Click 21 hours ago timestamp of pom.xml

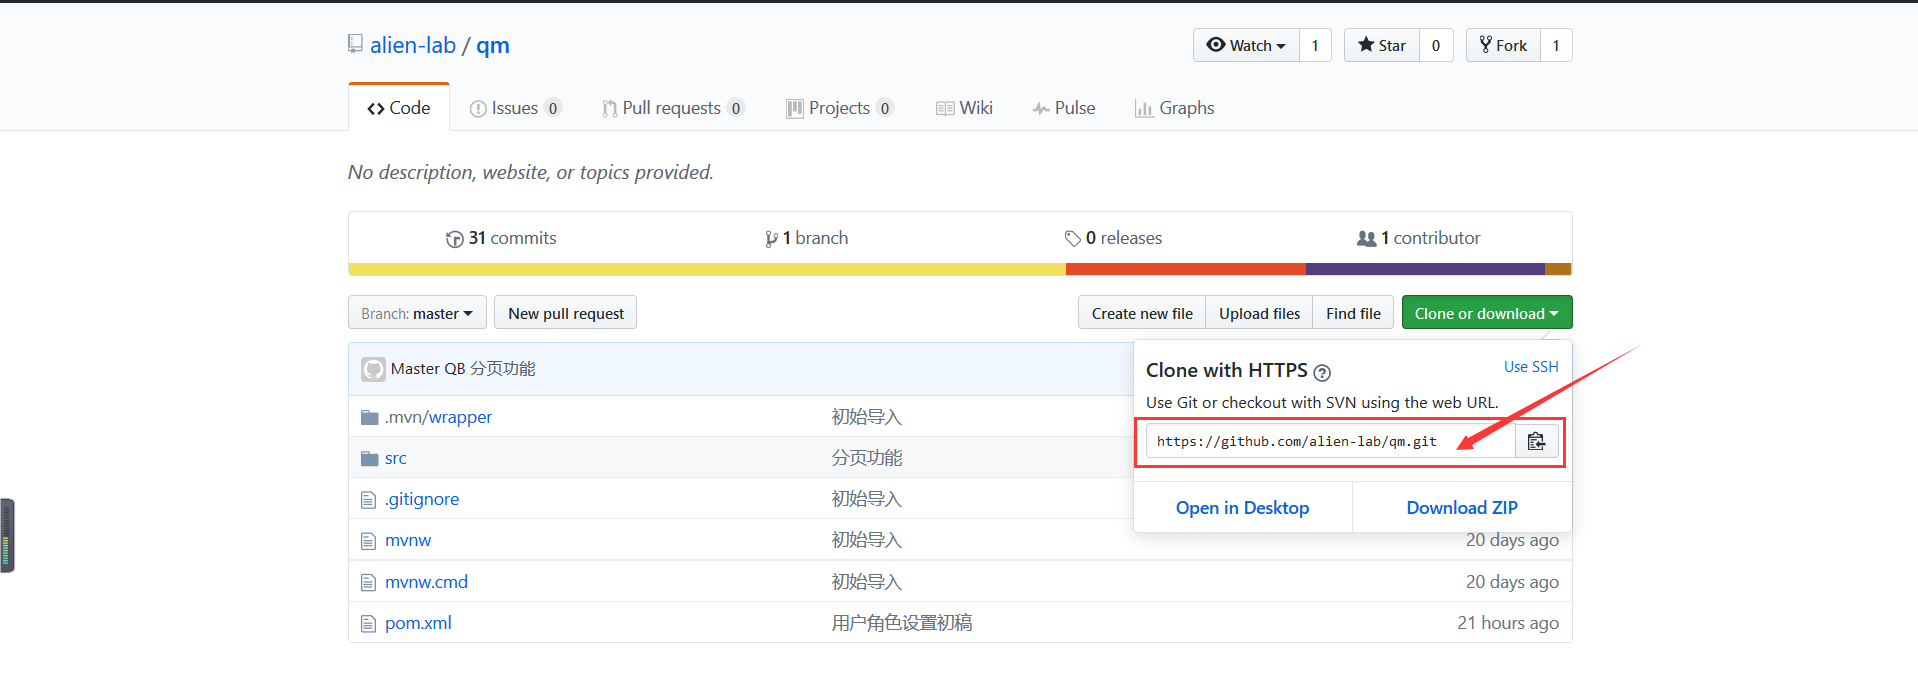tap(1508, 623)
